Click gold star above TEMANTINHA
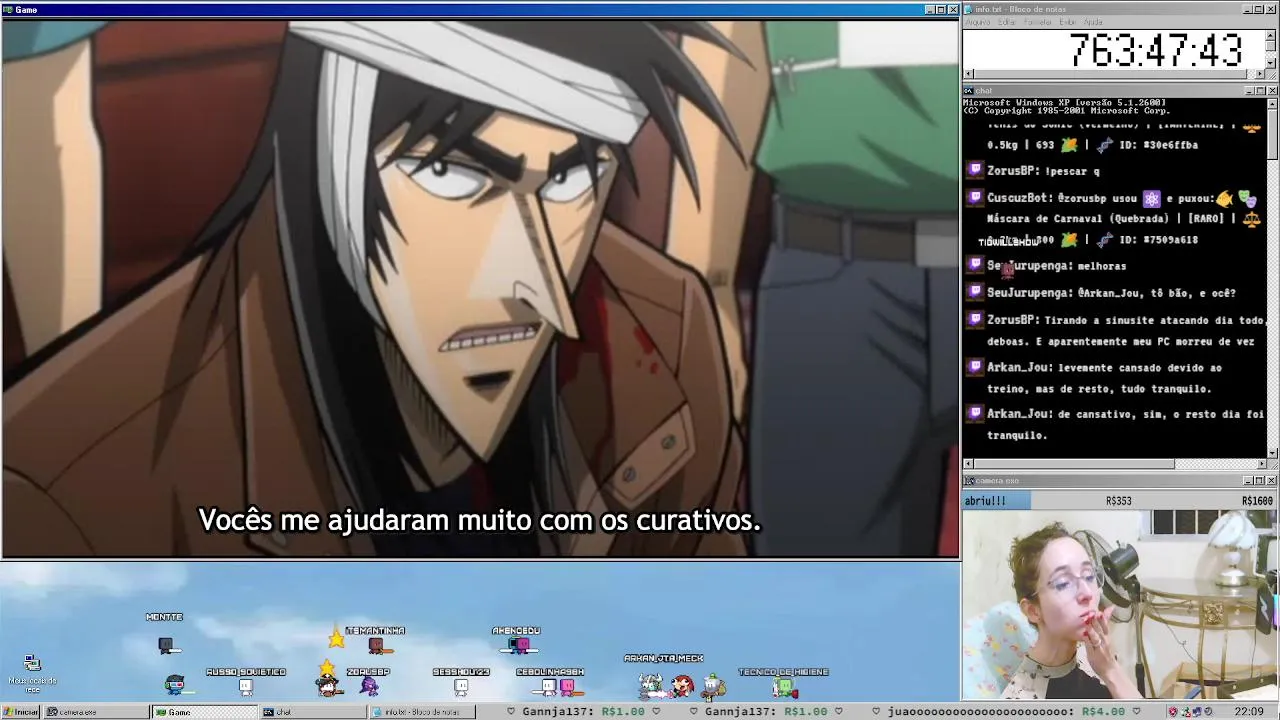 336,638
